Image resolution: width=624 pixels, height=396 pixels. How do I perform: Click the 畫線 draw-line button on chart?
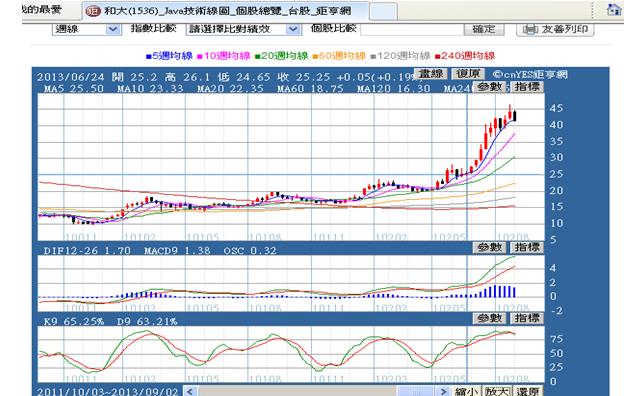(x=431, y=74)
